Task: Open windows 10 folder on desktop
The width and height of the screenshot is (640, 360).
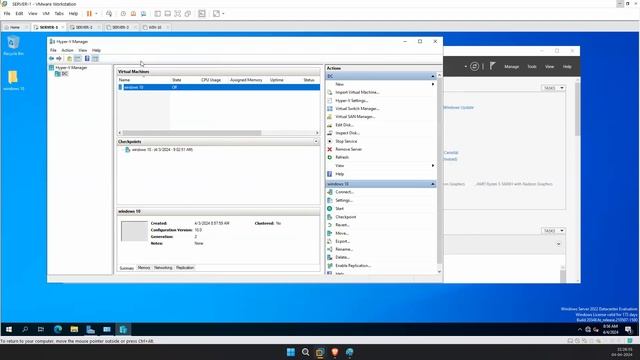Action: click(x=13, y=80)
